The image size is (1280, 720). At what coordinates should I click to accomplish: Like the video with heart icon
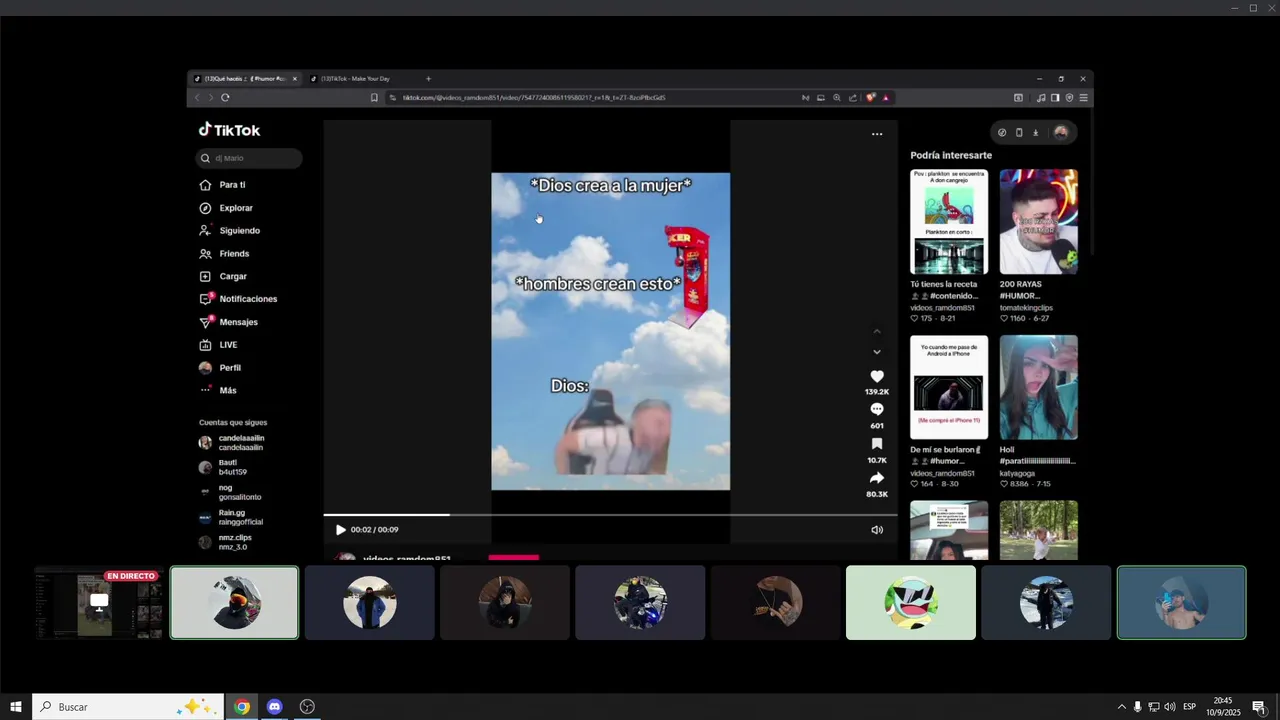(x=877, y=377)
